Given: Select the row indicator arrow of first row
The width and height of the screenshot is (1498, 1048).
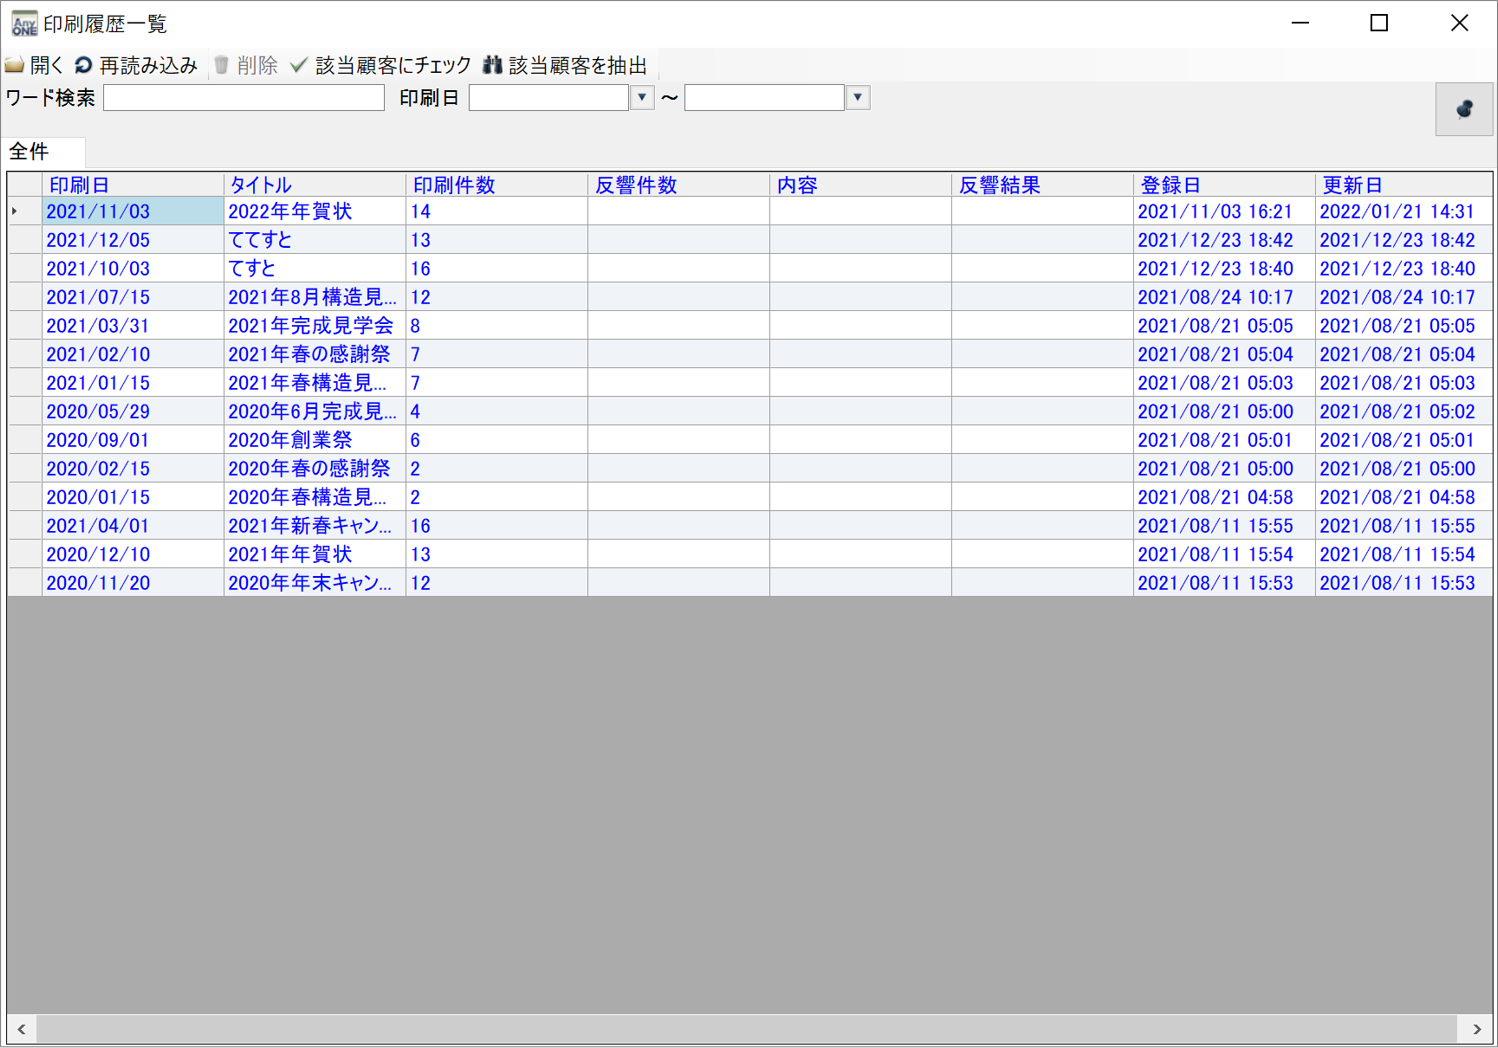Looking at the screenshot, I should pos(16,212).
